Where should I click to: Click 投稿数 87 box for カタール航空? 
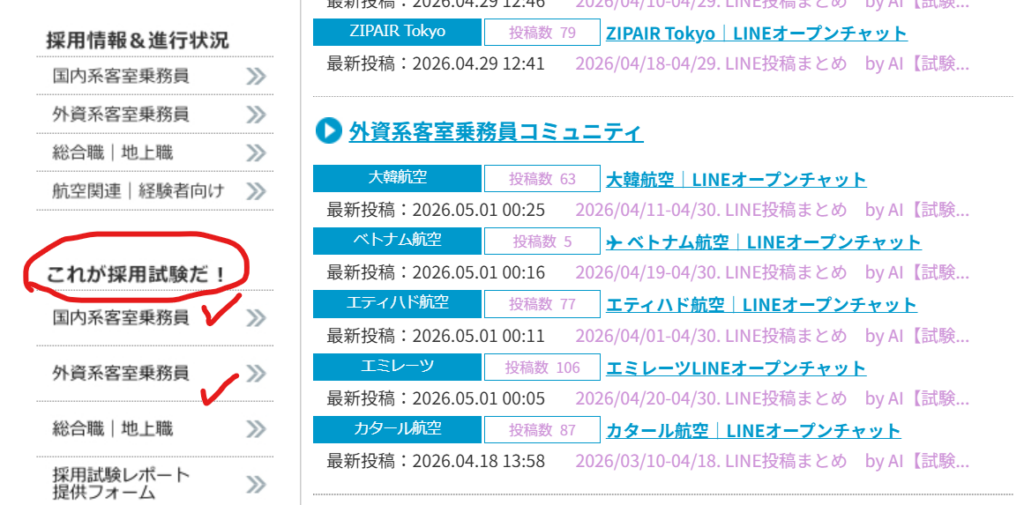coord(542,429)
